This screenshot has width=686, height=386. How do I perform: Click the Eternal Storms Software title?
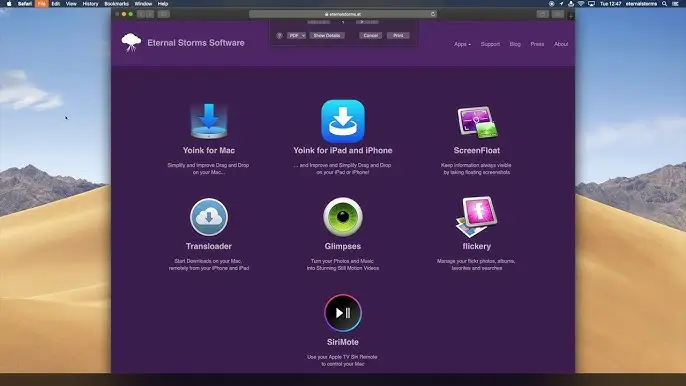tap(196, 43)
